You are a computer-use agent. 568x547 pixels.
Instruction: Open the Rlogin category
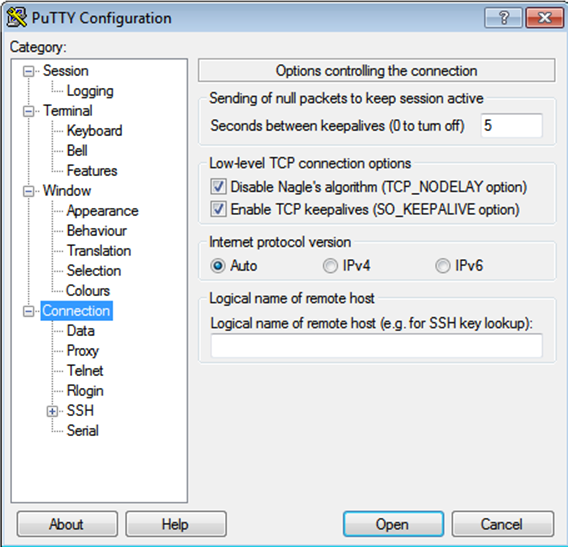coord(85,391)
